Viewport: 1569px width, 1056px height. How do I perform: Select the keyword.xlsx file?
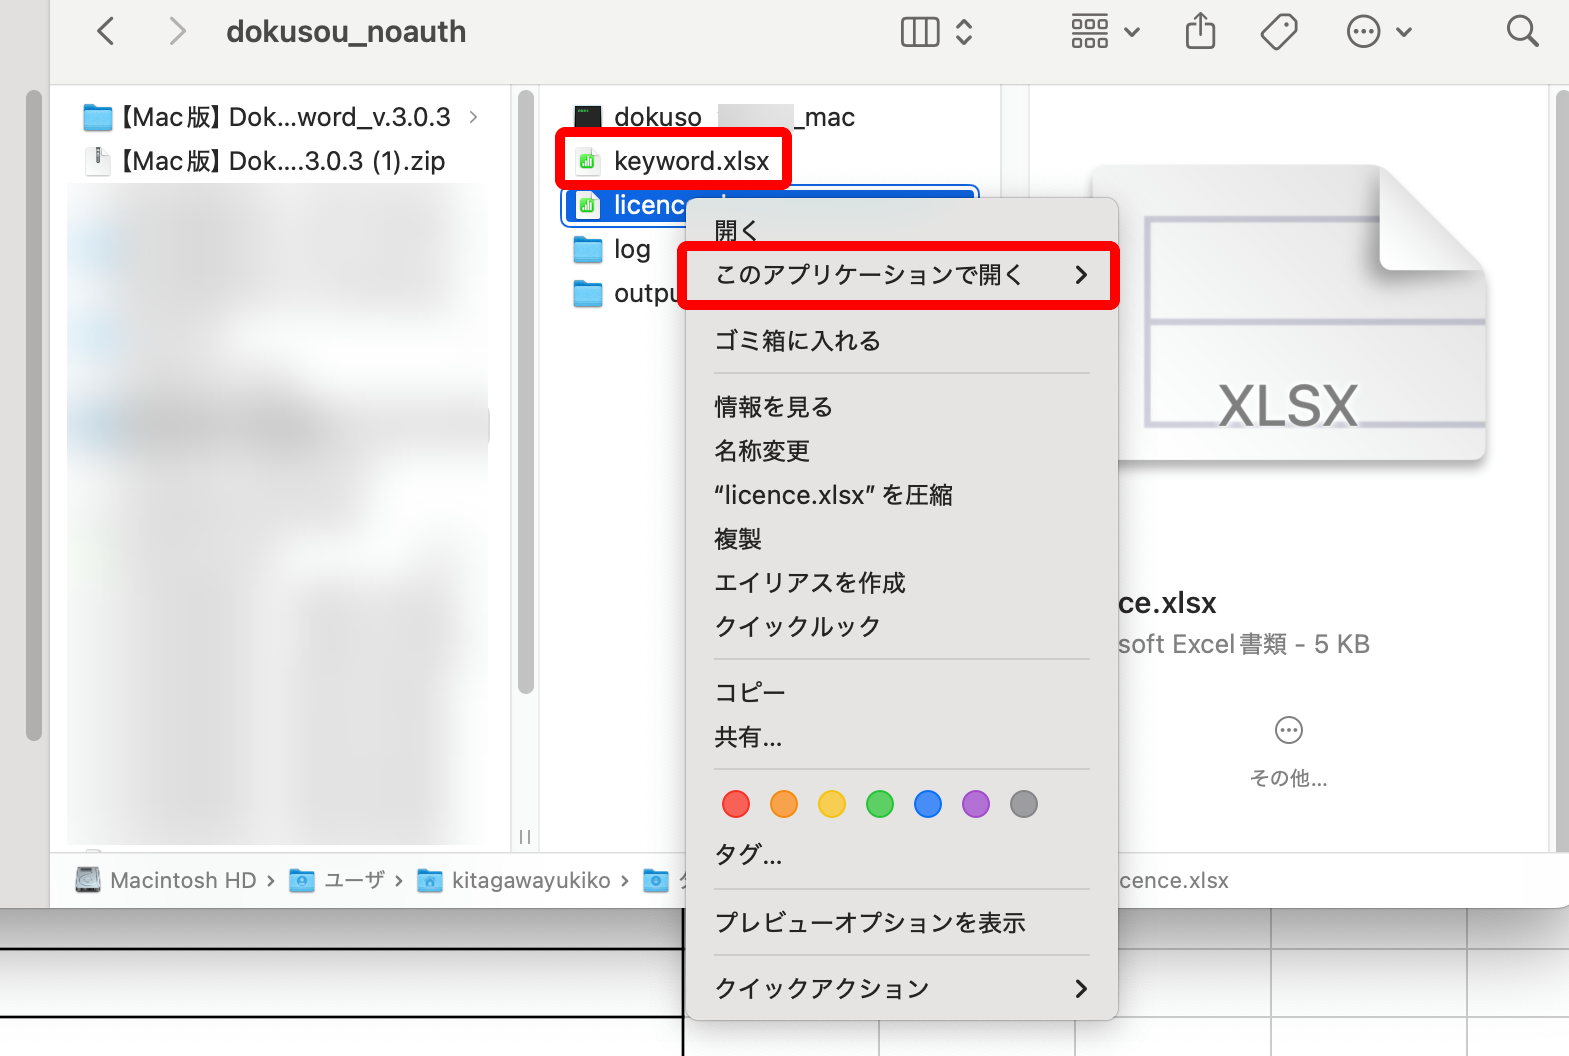pyautogui.click(x=690, y=161)
